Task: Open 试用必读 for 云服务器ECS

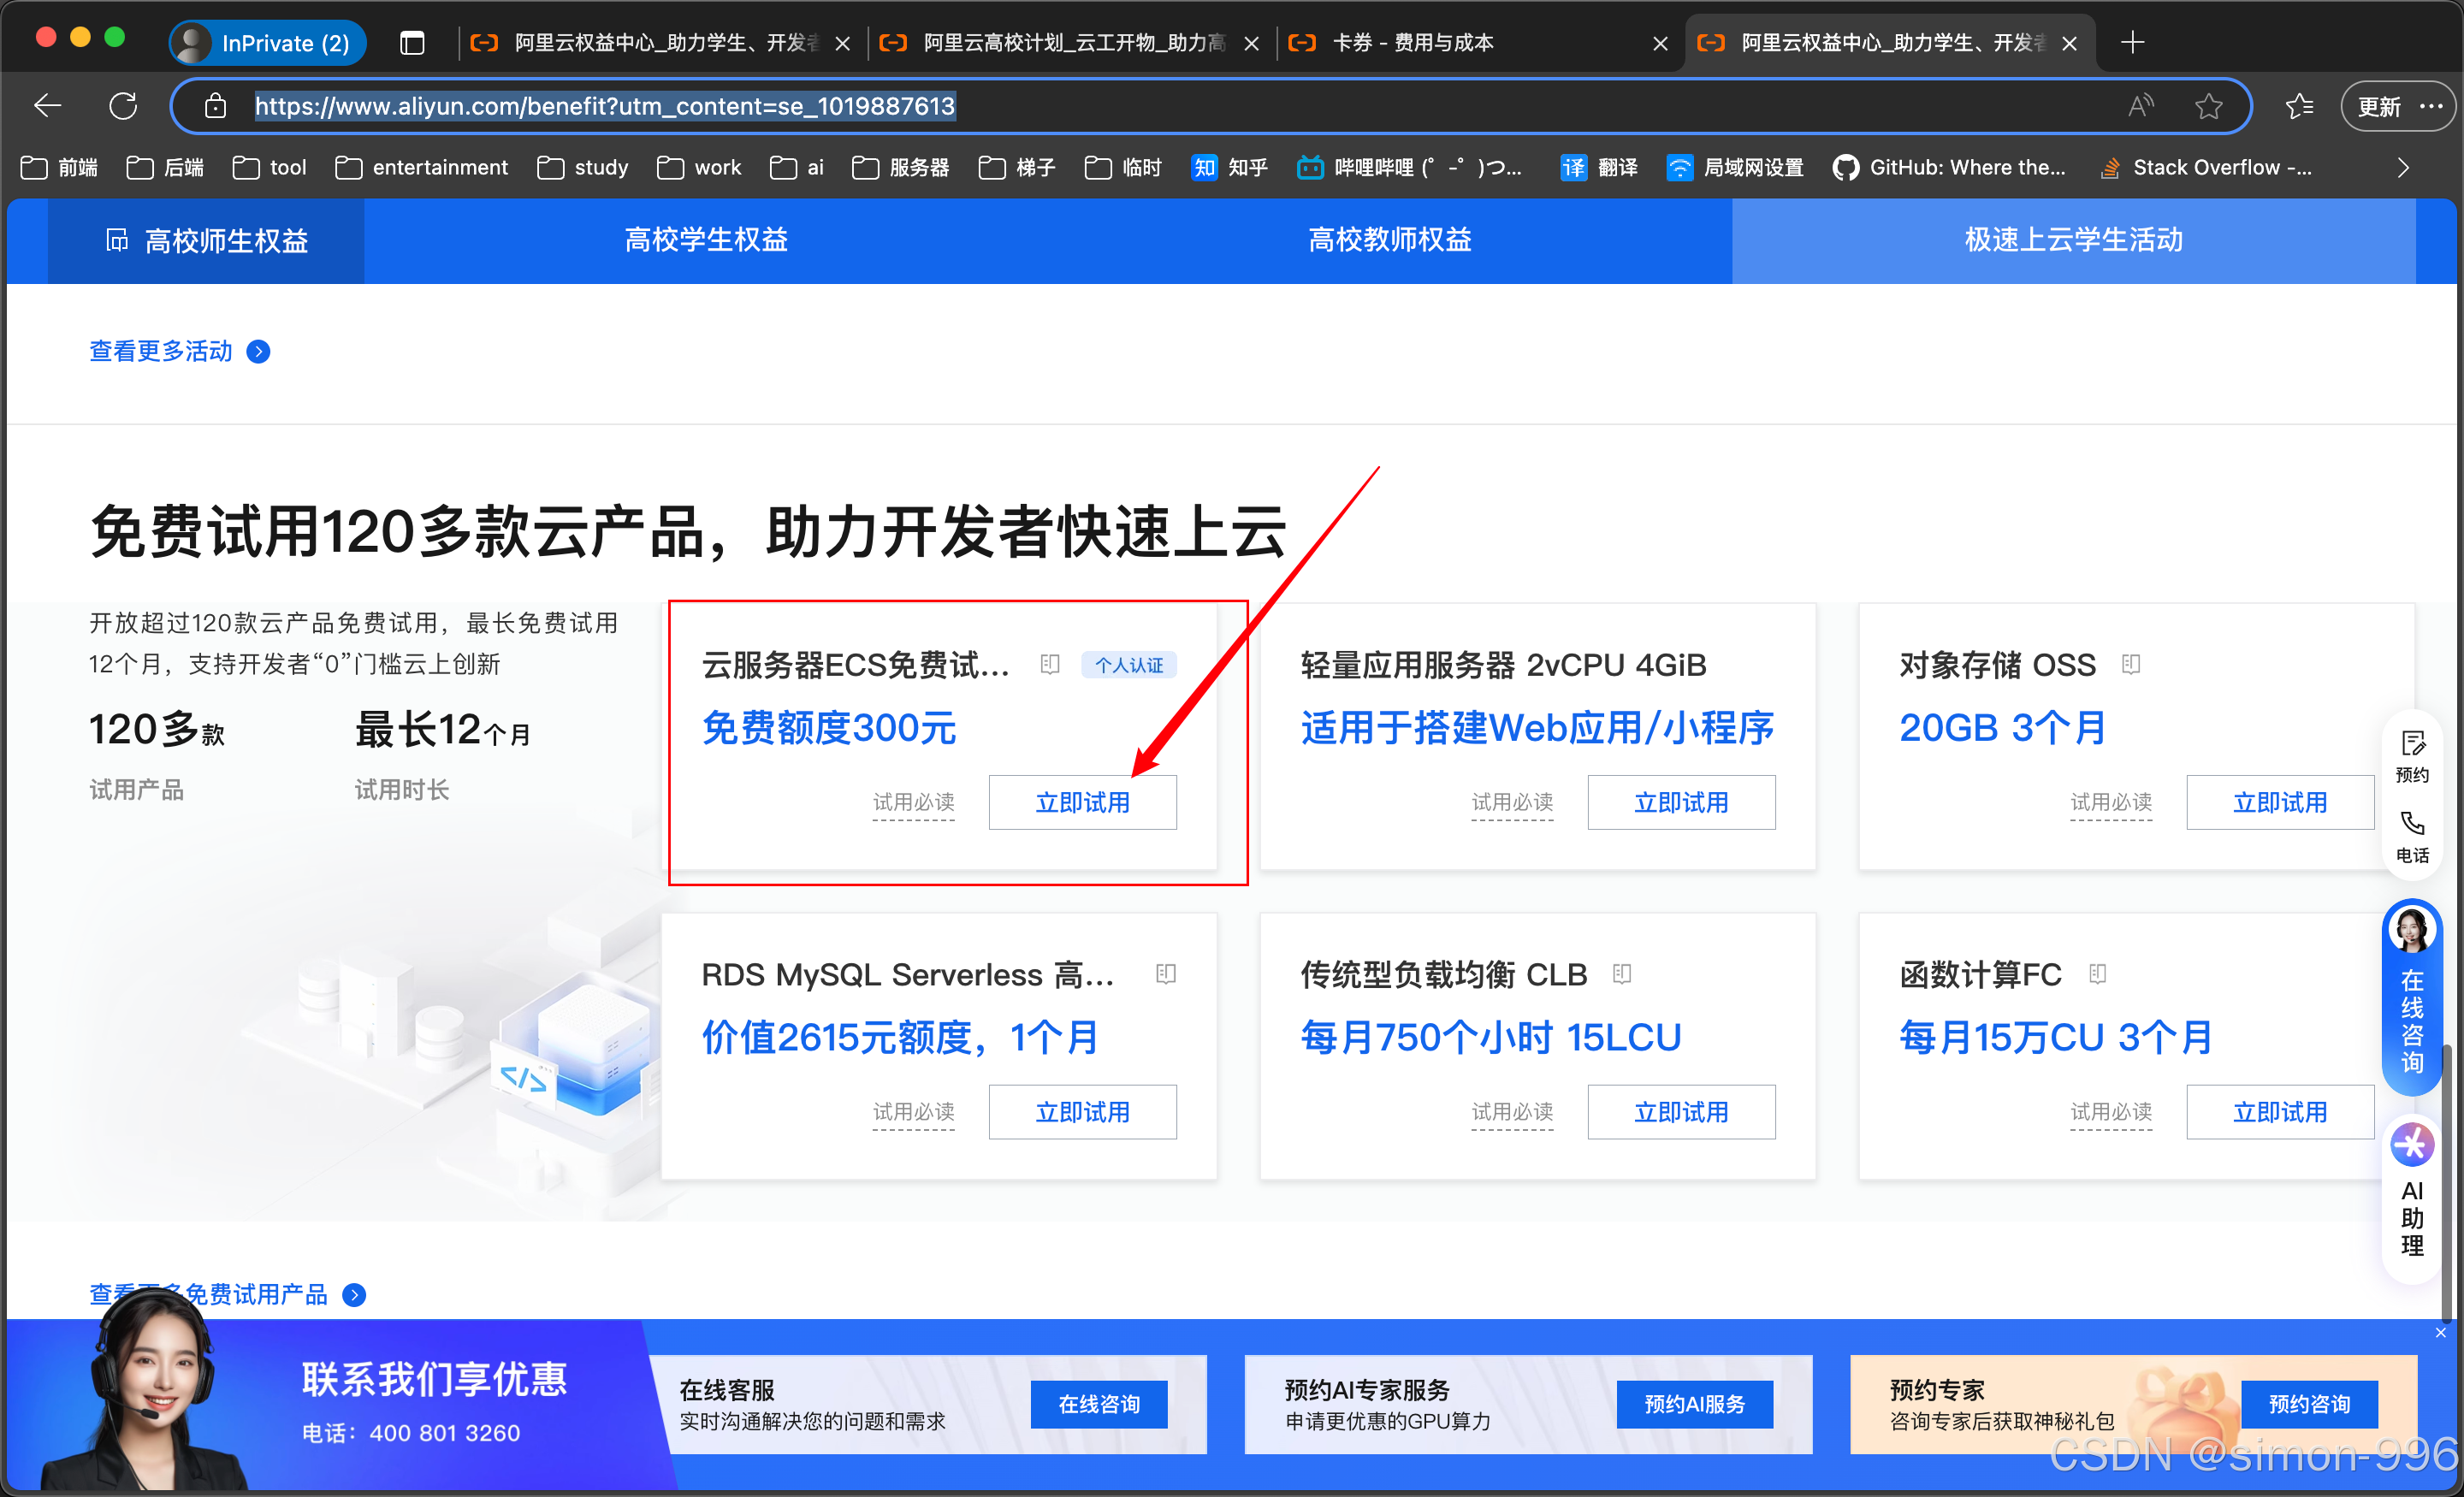Action: coord(913,802)
